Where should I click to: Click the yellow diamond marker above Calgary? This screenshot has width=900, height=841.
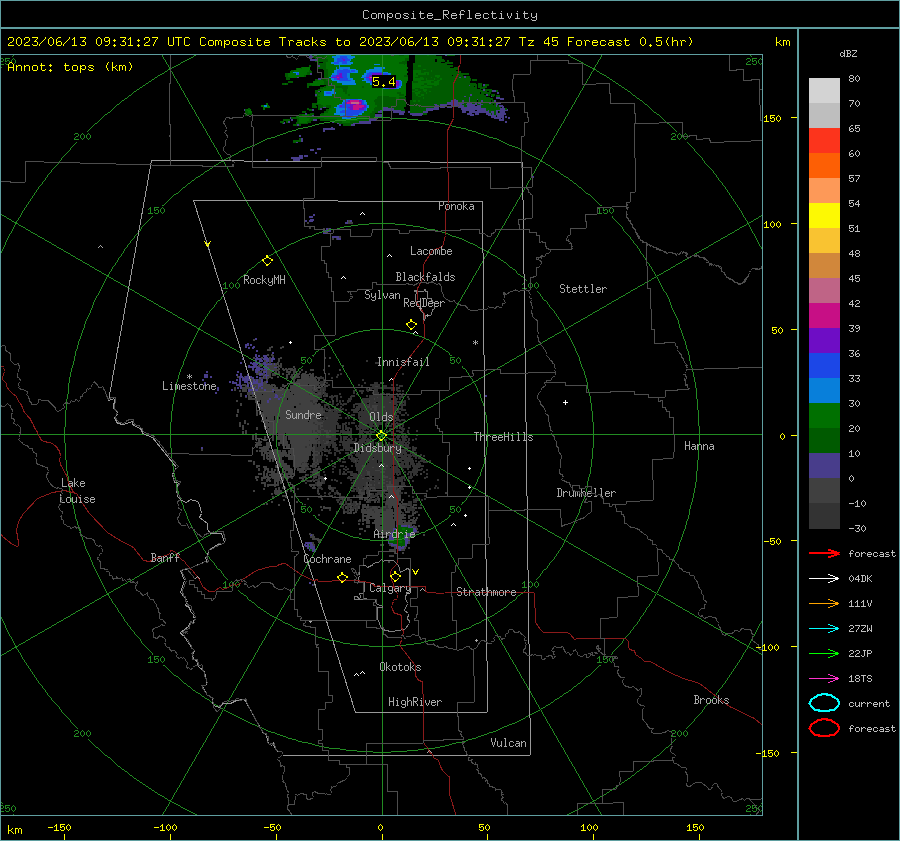click(x=395, y=576)
